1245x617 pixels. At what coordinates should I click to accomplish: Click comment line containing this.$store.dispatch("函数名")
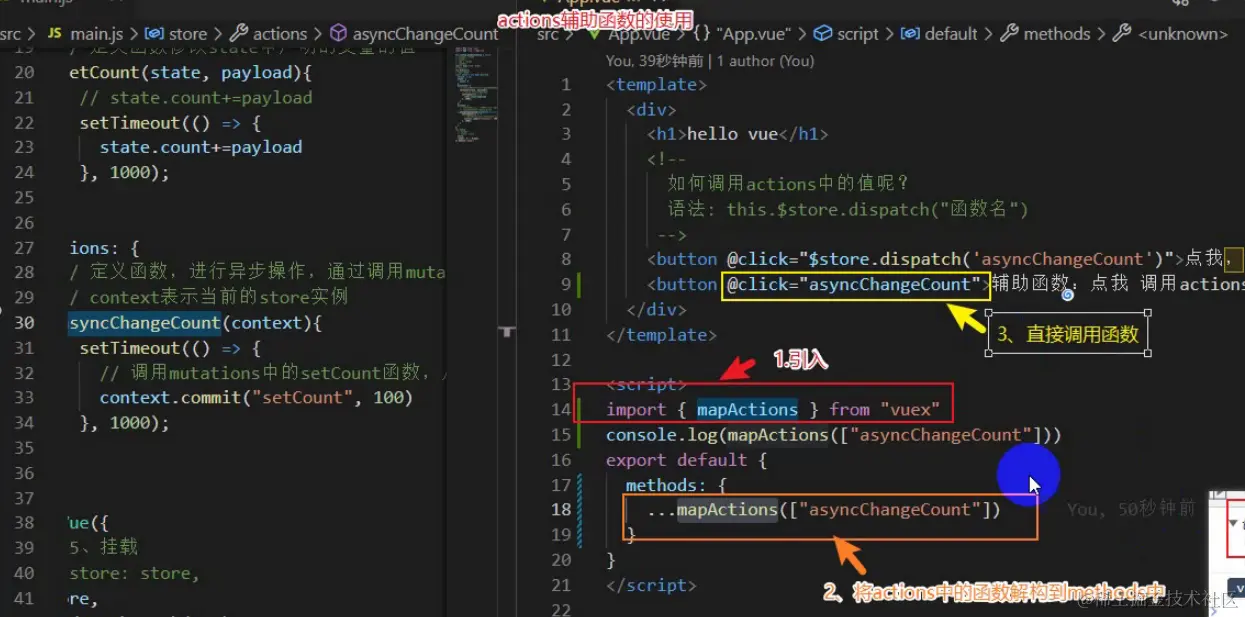[848, 209]
